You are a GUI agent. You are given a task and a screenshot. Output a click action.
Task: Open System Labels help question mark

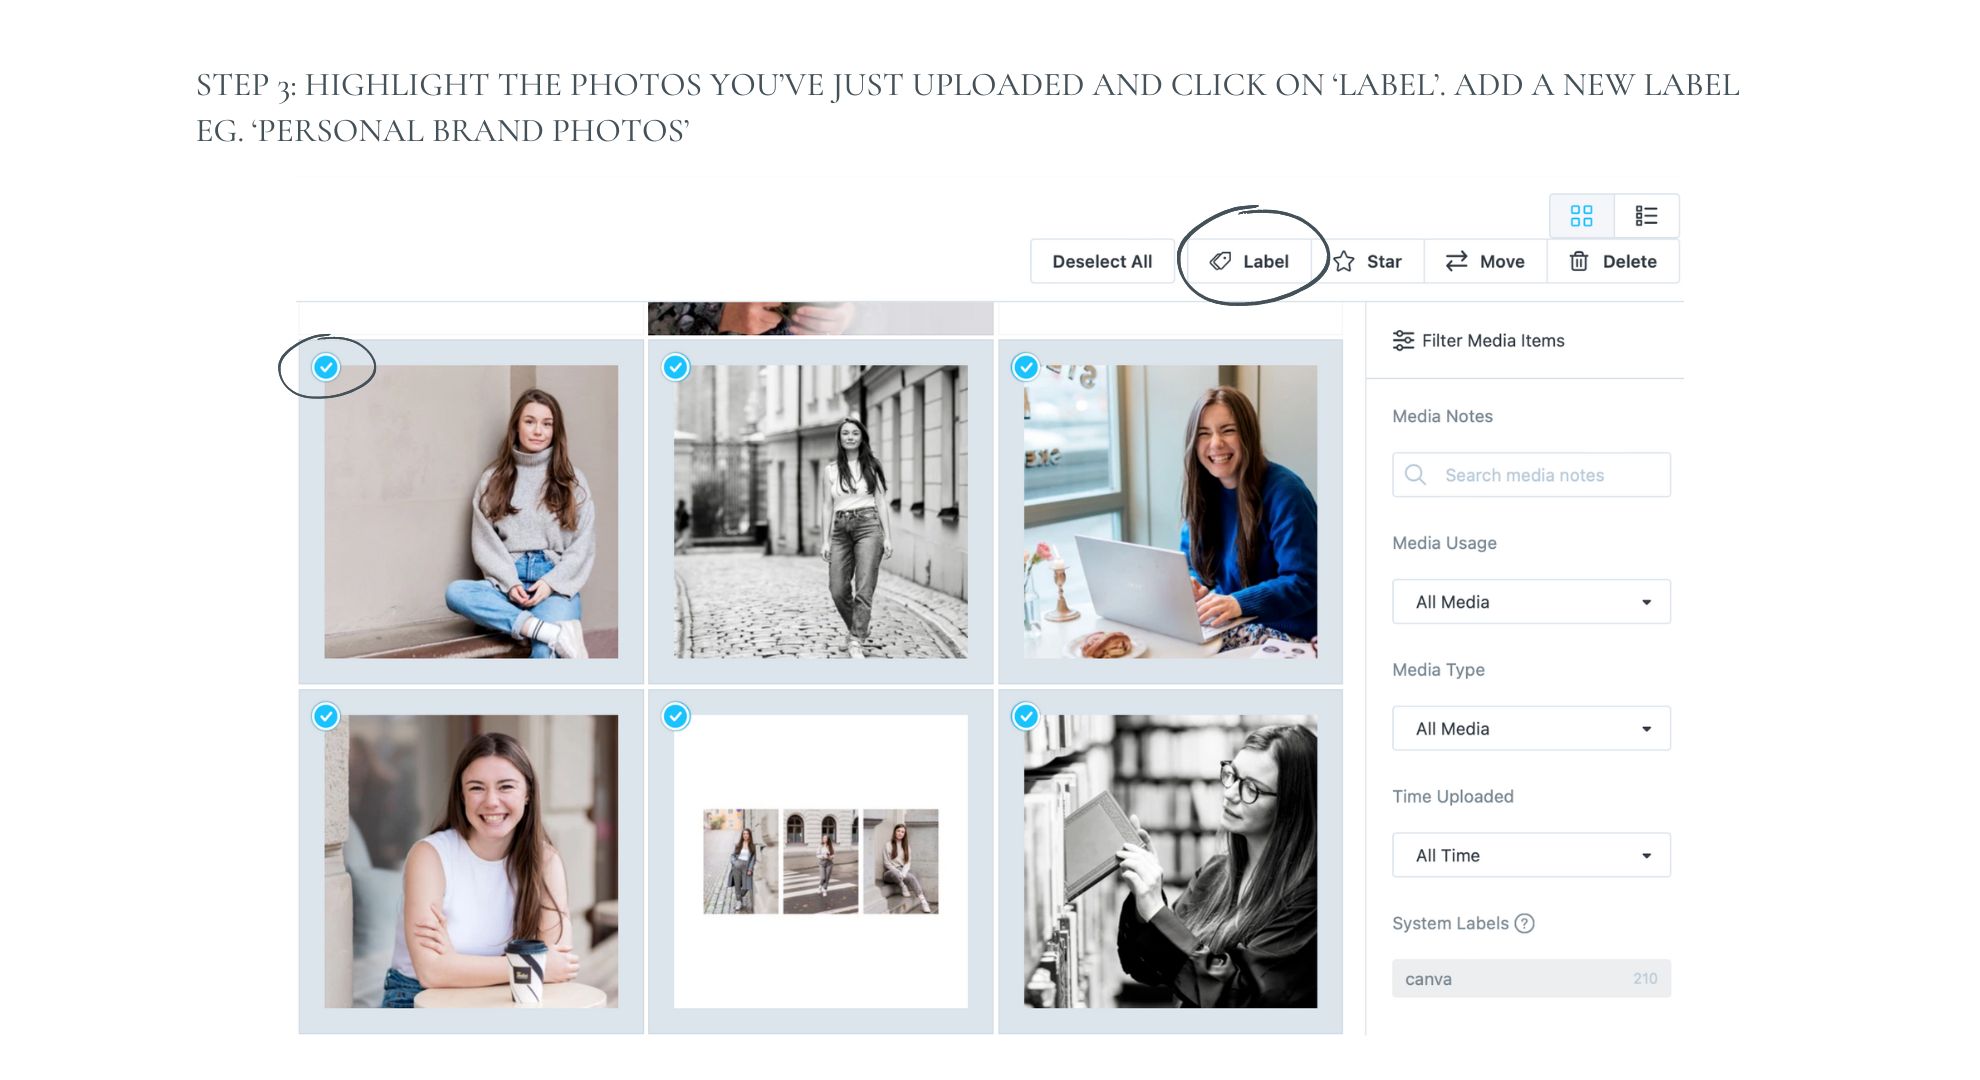tap(1524, 923)
